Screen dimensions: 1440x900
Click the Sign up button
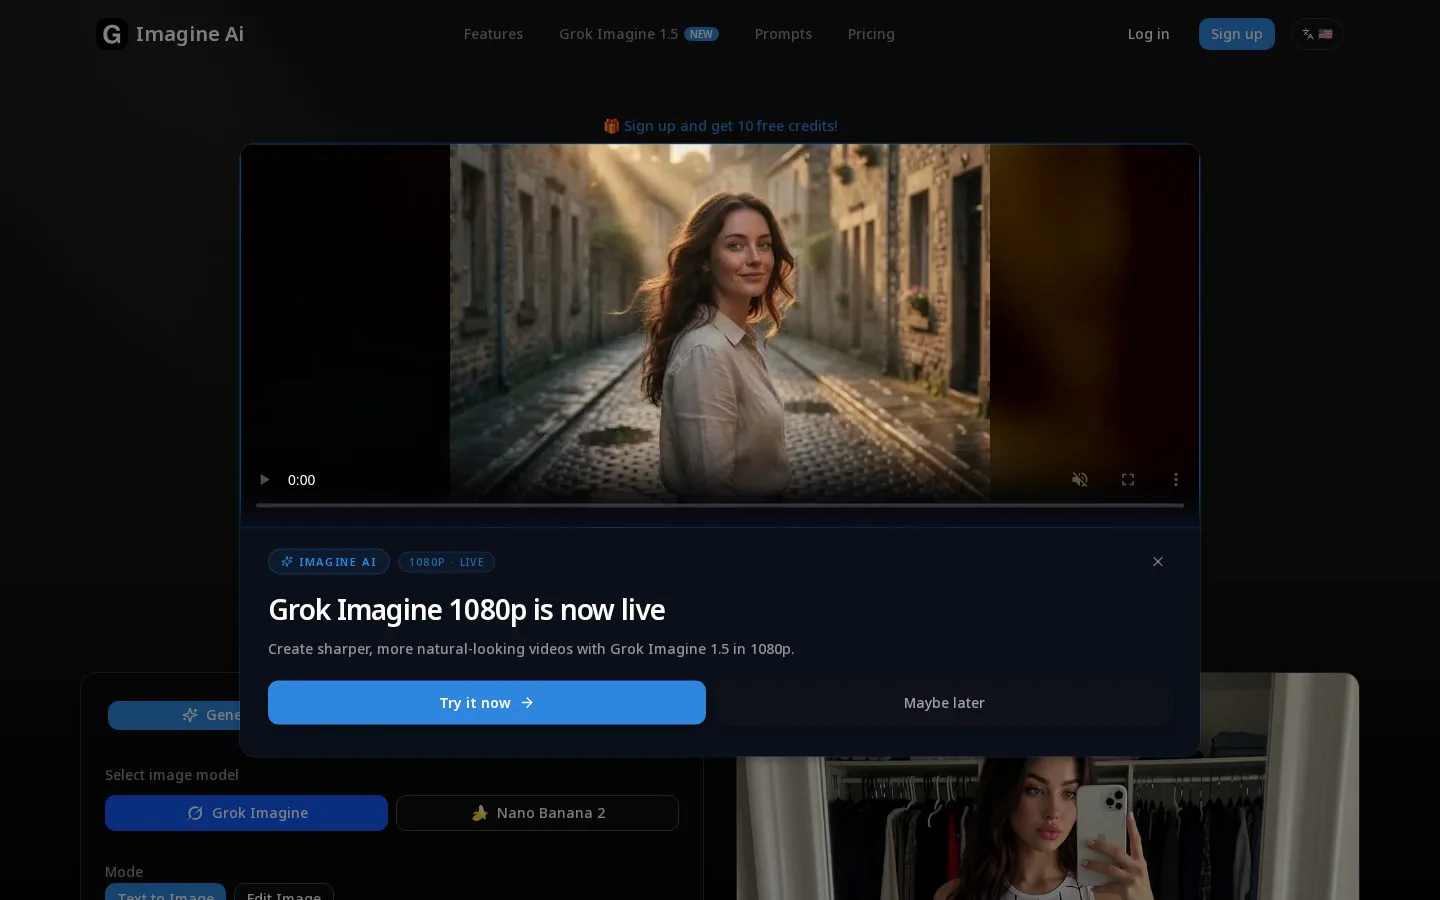click(x=1237, y=34)
